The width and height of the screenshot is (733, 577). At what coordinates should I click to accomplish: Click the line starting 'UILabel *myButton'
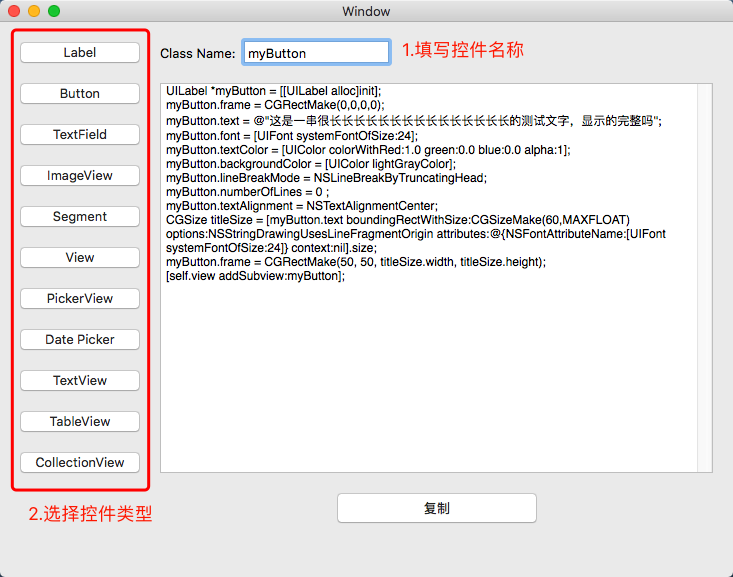pos(273,91)
